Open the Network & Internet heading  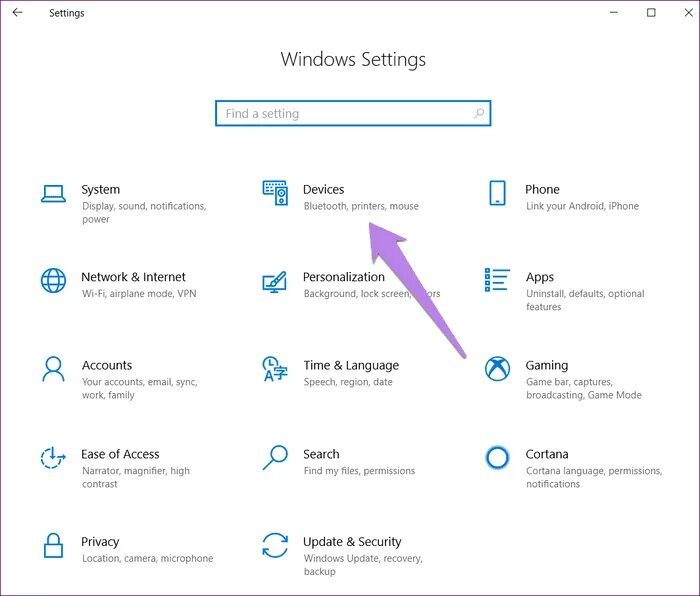point(133,277)
